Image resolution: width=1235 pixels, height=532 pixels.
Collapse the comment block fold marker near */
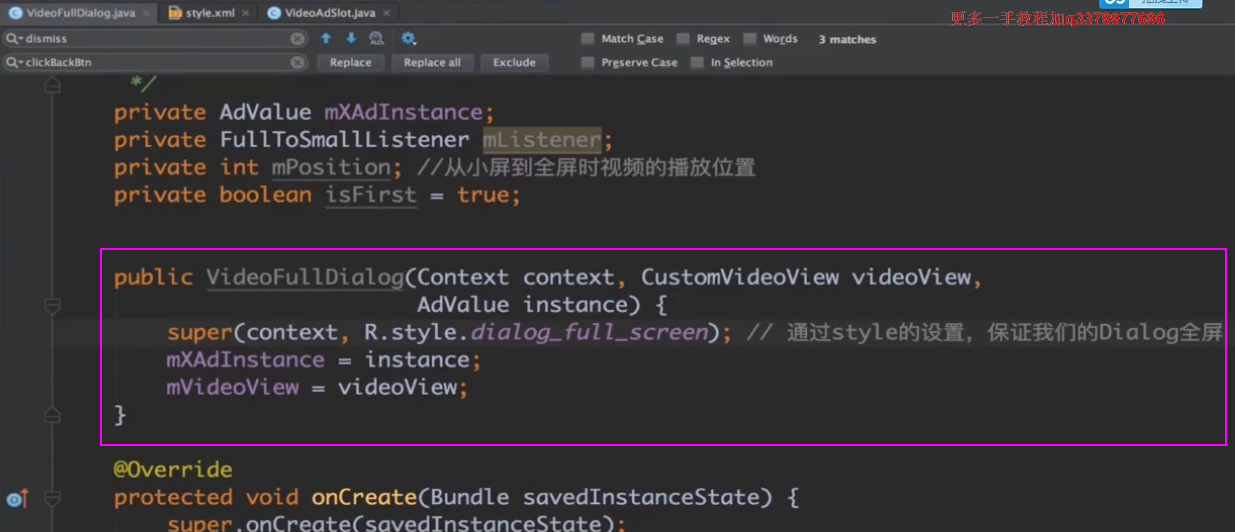[54, 85]
